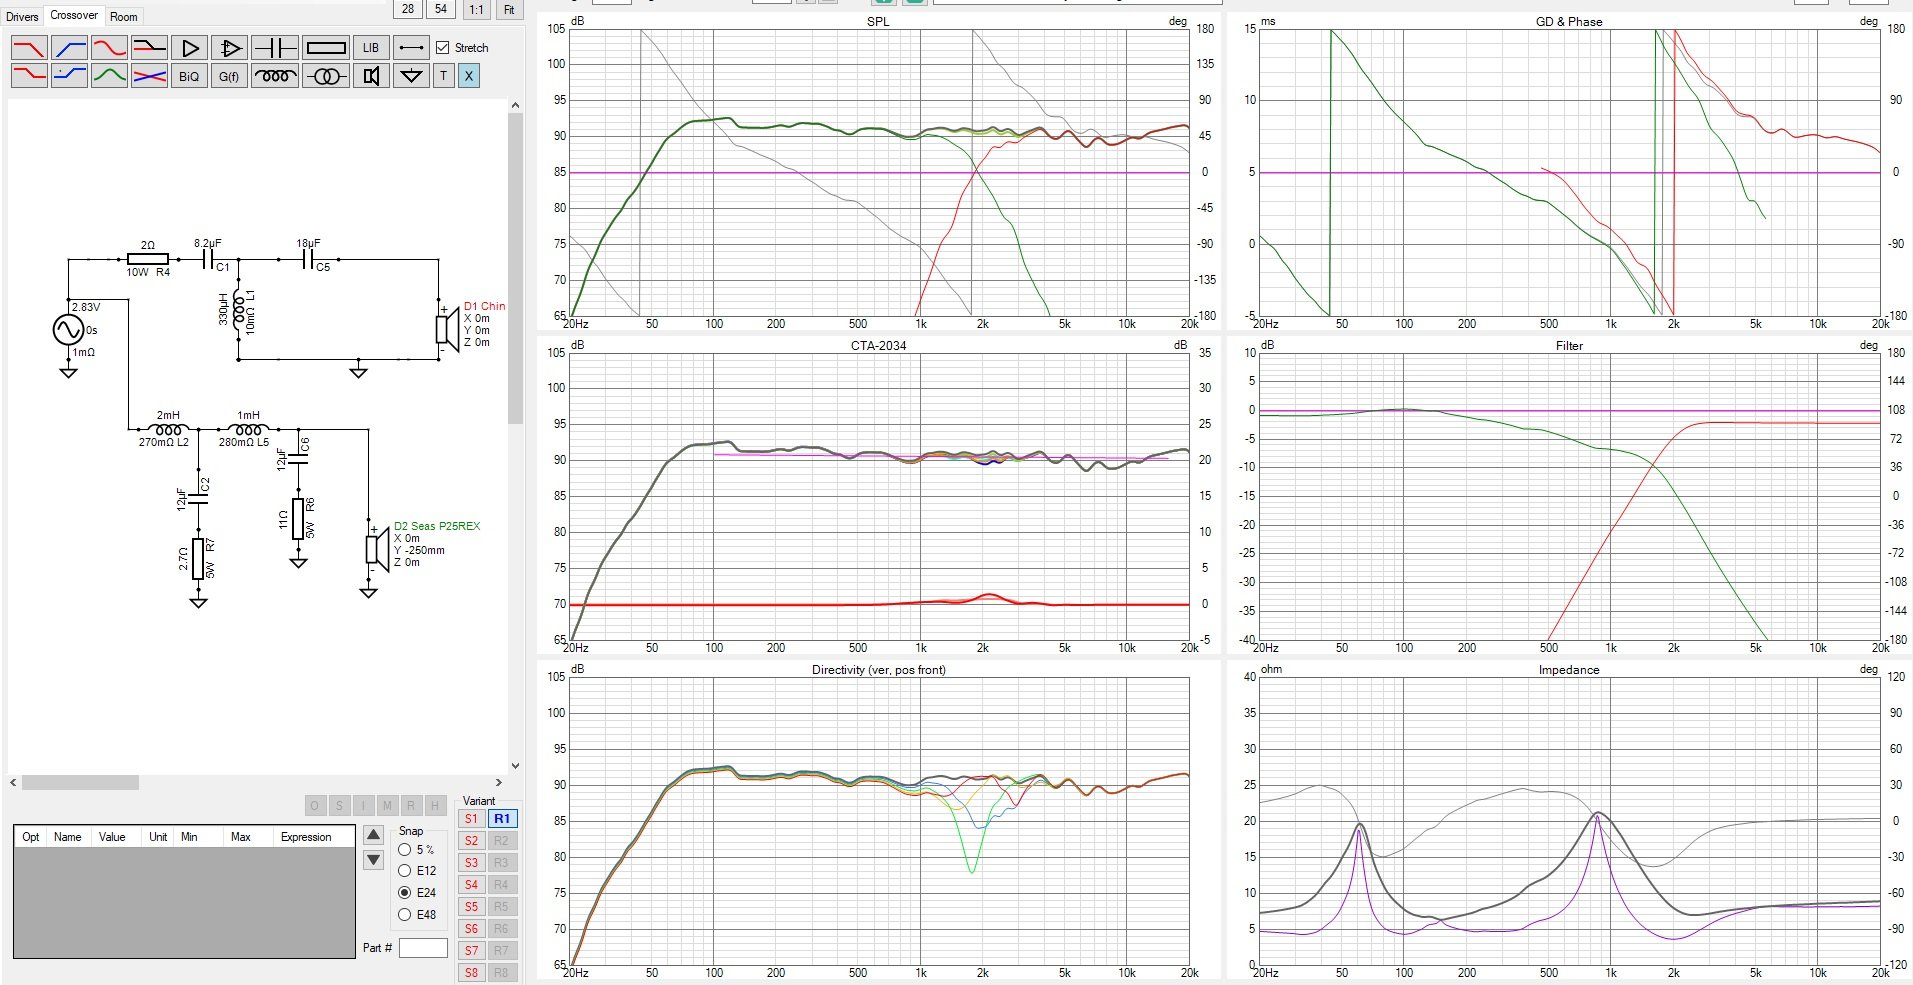This screenshot has height=985, width=1913.
Task: Click the highlighted X tool button
Action: pos(468,75)
